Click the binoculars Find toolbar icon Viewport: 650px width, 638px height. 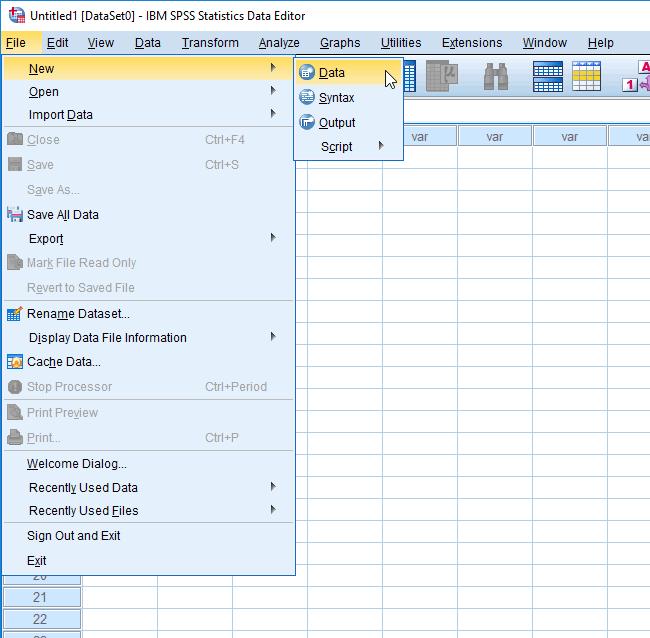pyautogui.click(x=495, y=76)
